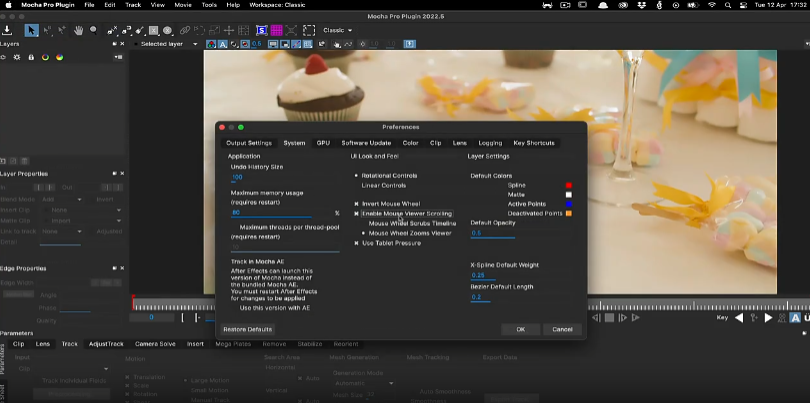Open the Logging preferences tab

pos(490,143)
